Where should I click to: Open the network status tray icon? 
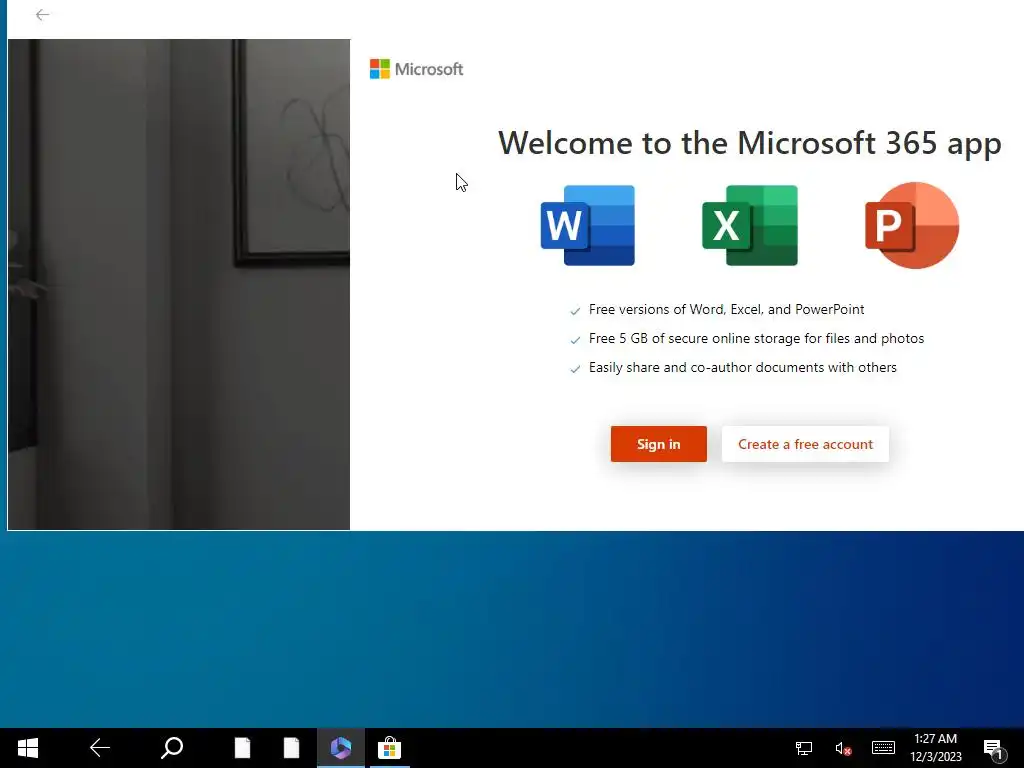tap(803, 748)
